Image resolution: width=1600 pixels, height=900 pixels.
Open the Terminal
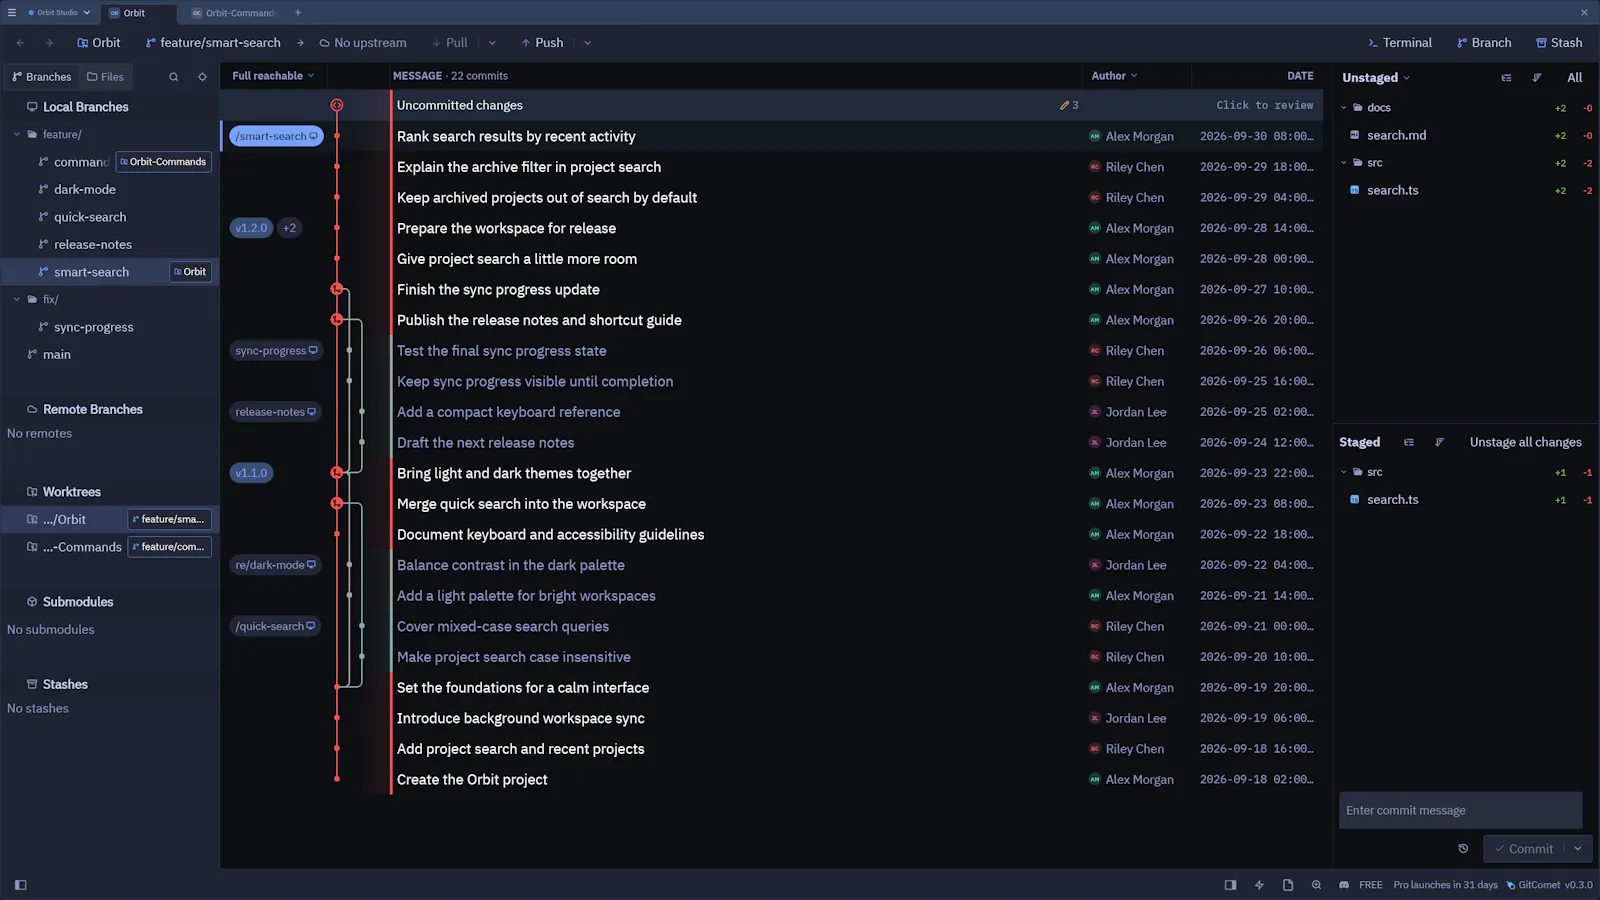tap(1400, 43)
